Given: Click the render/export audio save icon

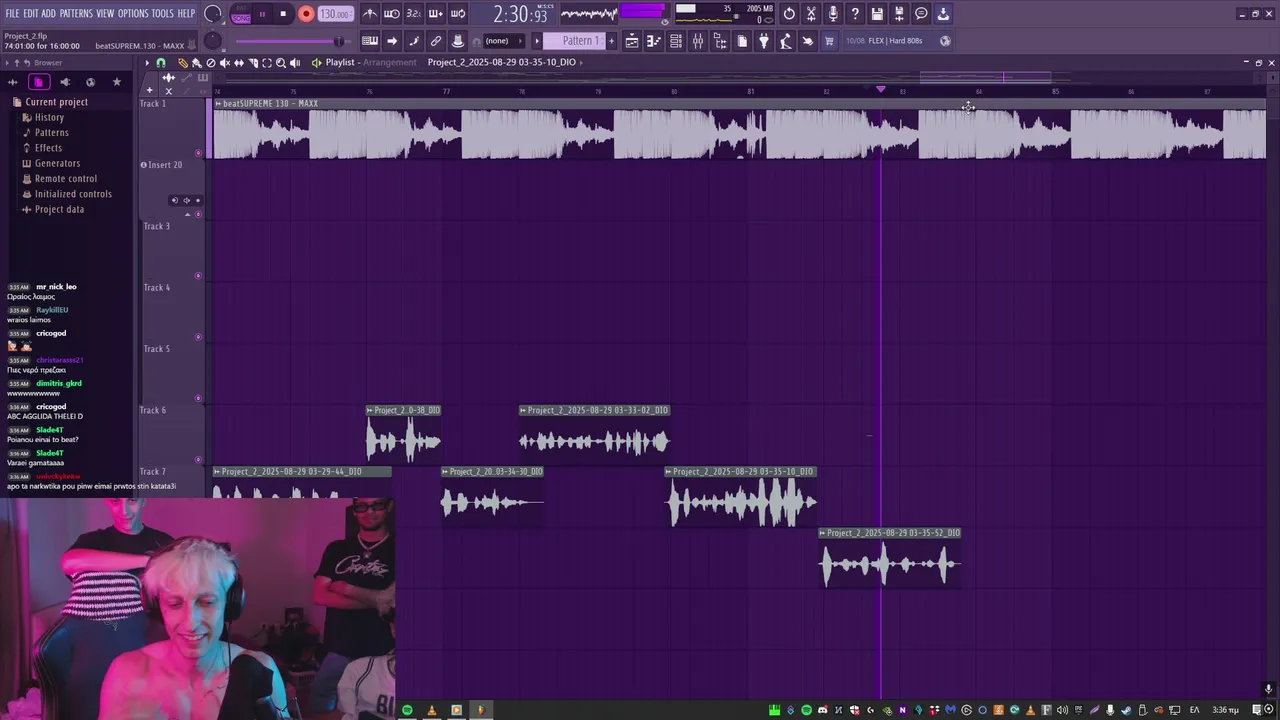Looking at the screenshot, I should click(x=899, y=14).
